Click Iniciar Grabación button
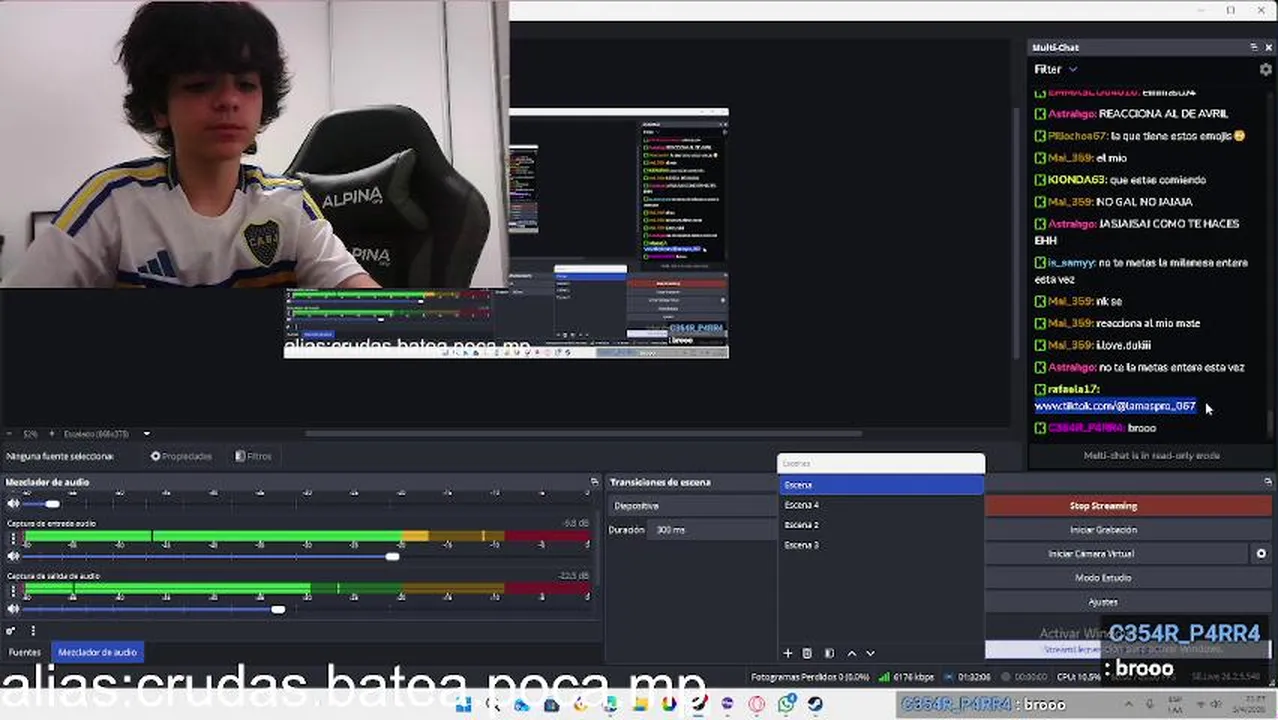The width and height of the screenshot is (1278, 720). tap(1103, 530)
